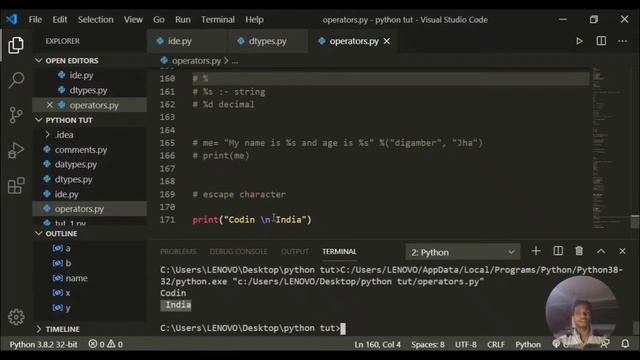Run Python file with play button
This screenshot has width=640, height=360.
579,41
